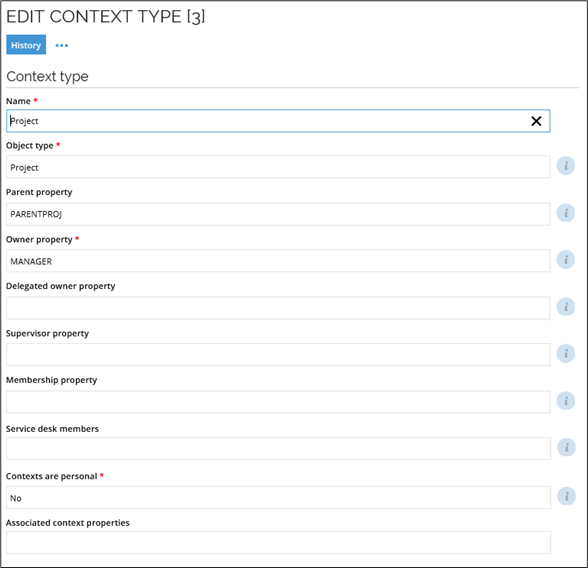Open the Parent property PARENTPROJ field

(x=278, y=214)
